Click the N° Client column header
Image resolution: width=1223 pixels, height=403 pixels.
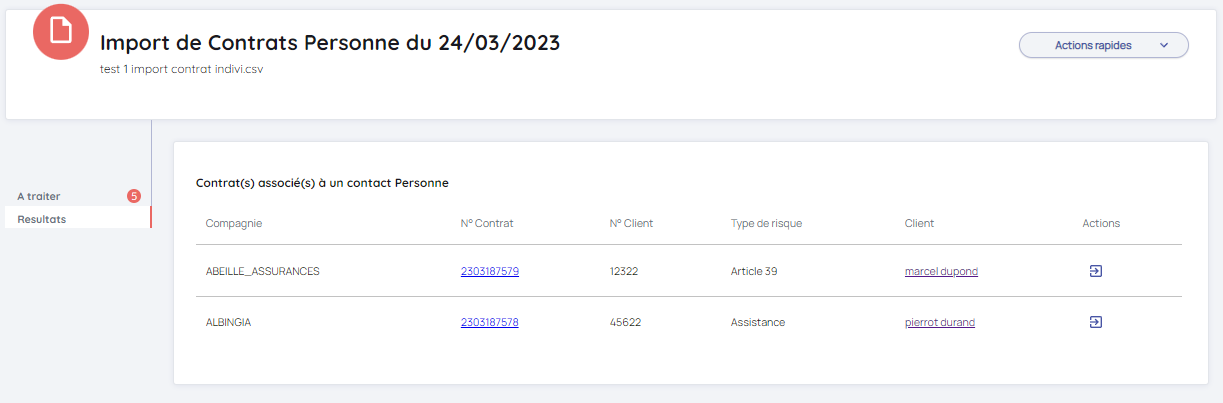631,223
